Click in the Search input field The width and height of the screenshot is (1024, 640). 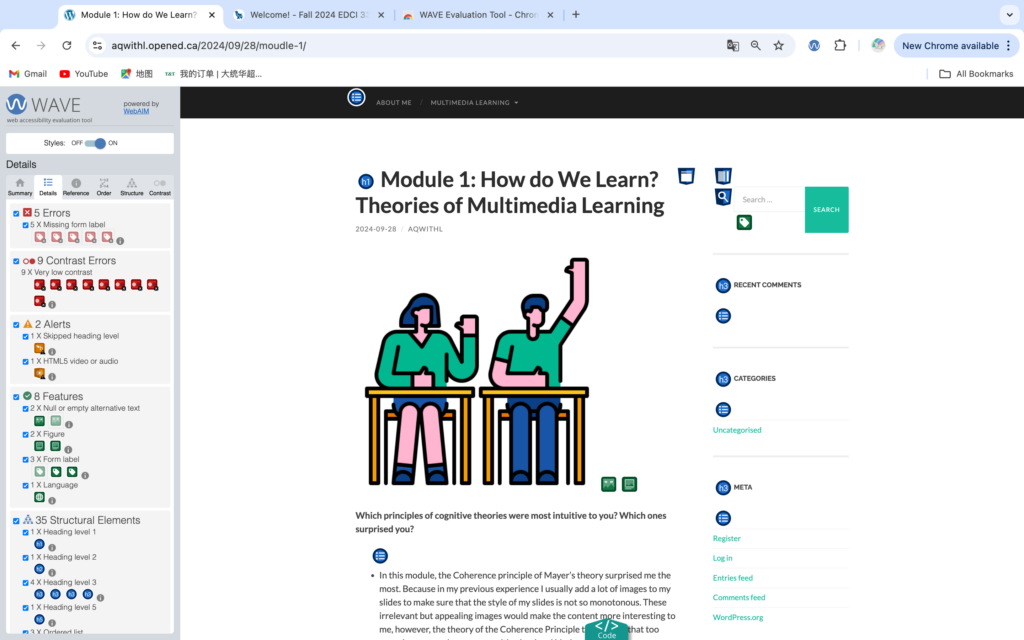[769, 200]
